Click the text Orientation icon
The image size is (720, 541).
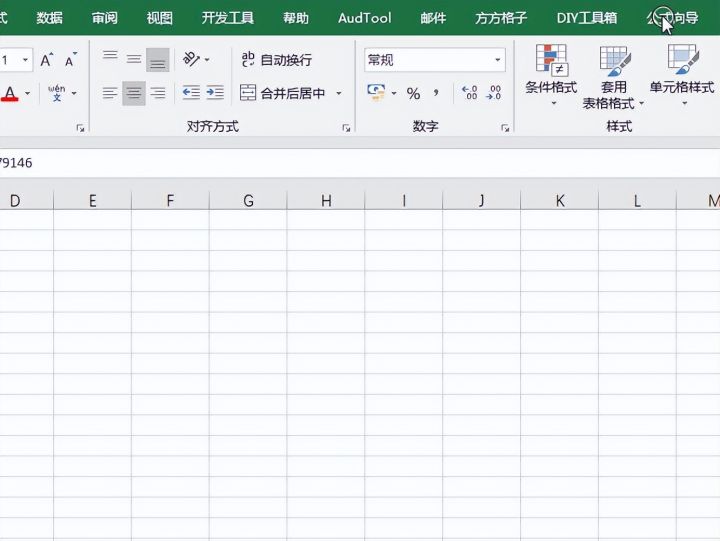click(191, 59)
